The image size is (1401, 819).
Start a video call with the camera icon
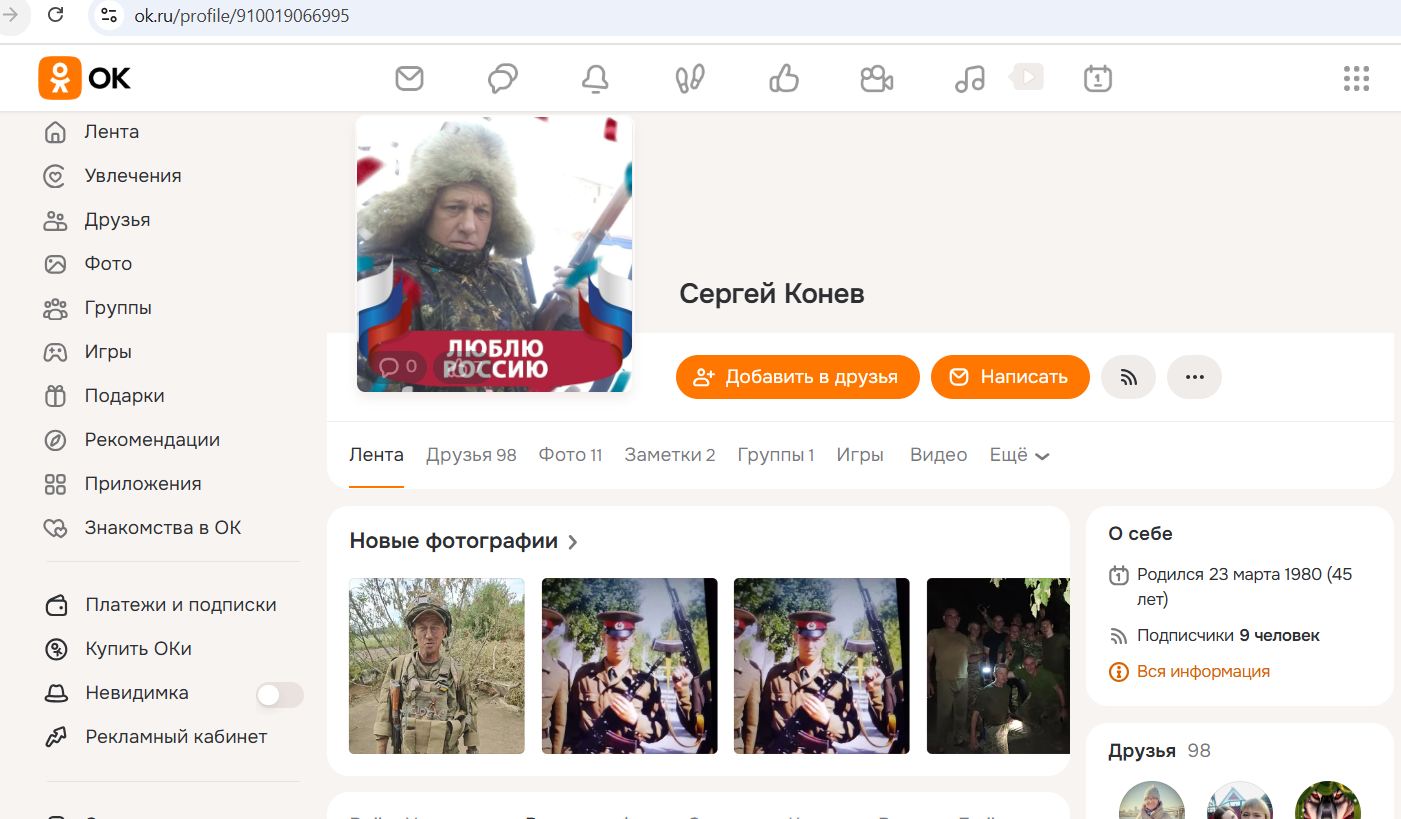pyautogui.click(x=876, y=77)
